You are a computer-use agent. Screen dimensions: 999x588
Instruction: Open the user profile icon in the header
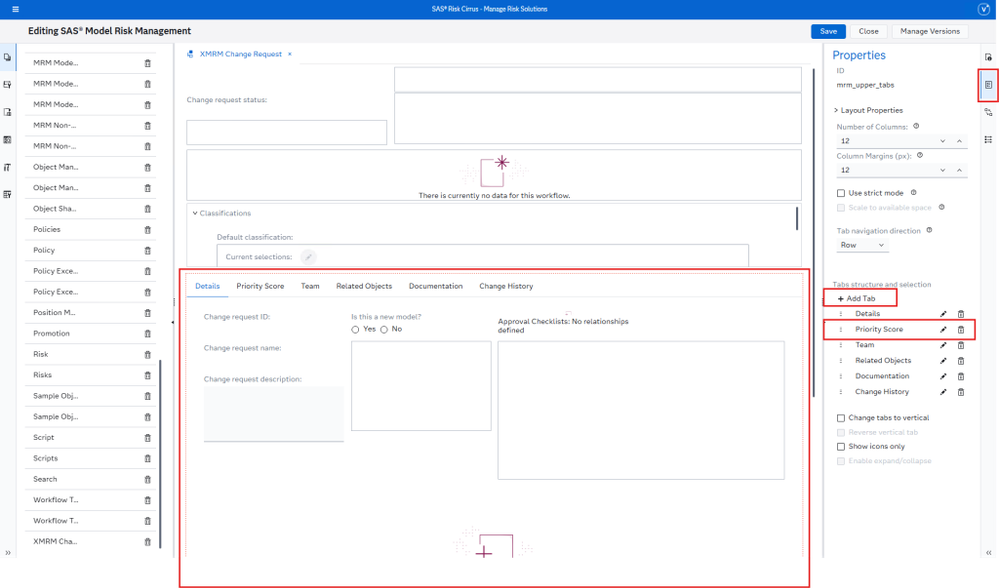[x=983, y=9]
